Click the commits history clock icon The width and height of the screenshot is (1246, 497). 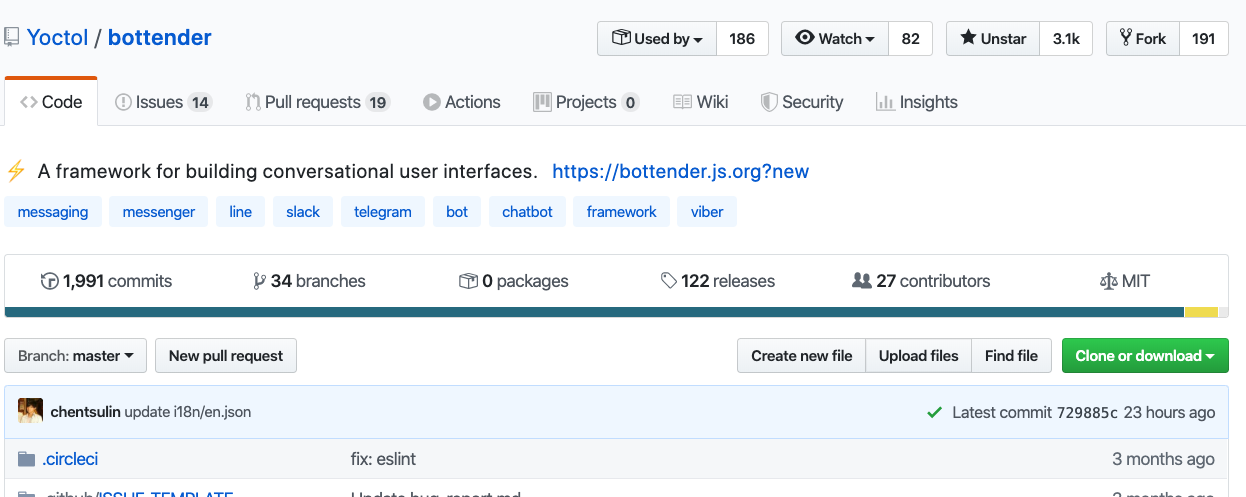[49, 282]
